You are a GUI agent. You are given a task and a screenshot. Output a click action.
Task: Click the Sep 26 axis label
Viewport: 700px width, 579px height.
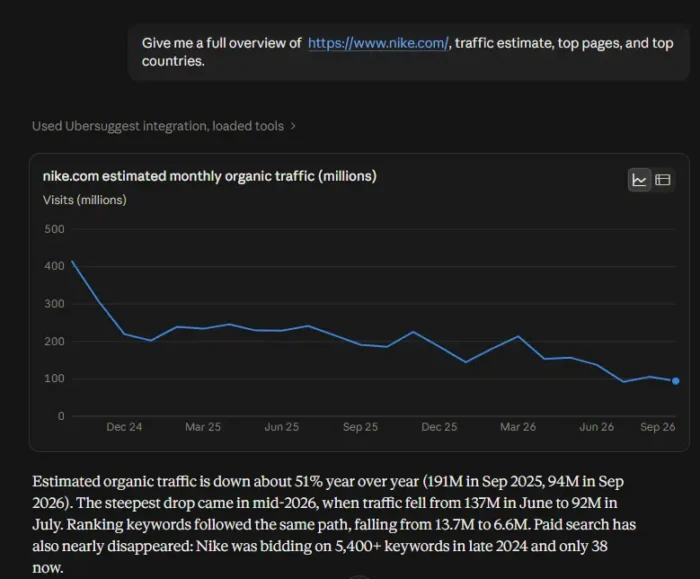pos(658,427)
